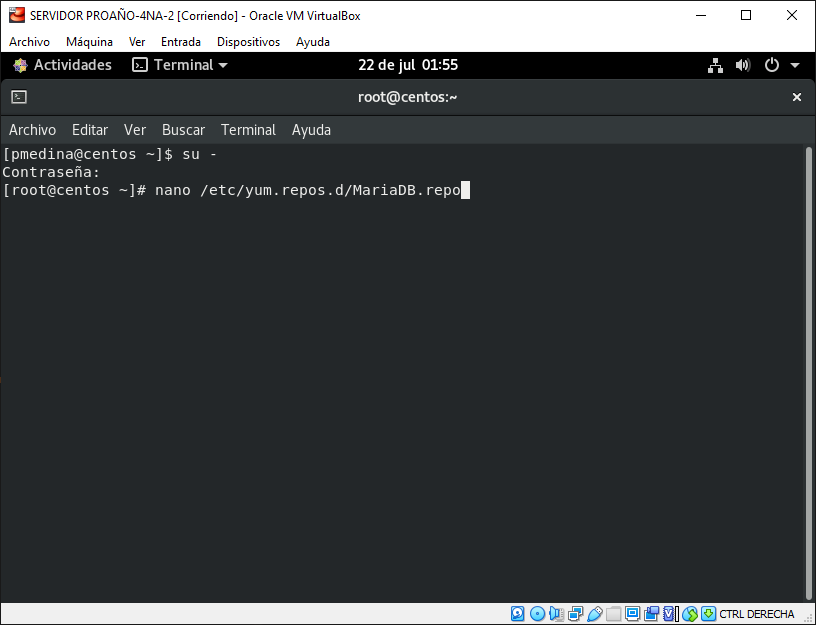Image resolution: width=816 pixels, height=625 pixels.
Task: Minimize the VirtualBox window
Action: point(701,16)
